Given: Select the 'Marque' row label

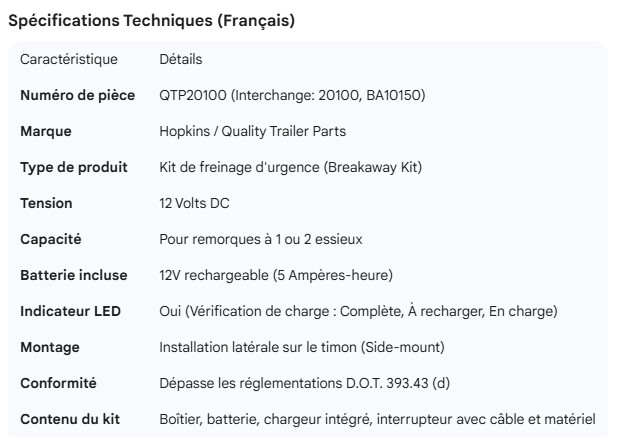Looking at the screenshot, I should coord(46,131).
